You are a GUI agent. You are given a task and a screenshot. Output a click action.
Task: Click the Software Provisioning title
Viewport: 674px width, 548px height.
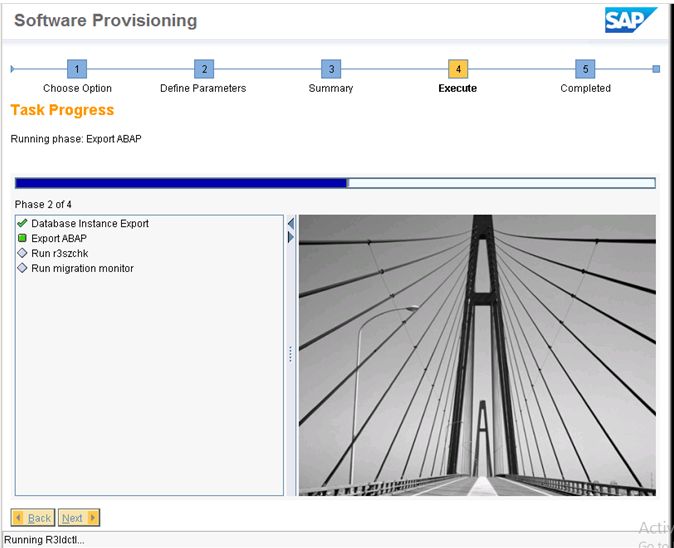(106, 20)
